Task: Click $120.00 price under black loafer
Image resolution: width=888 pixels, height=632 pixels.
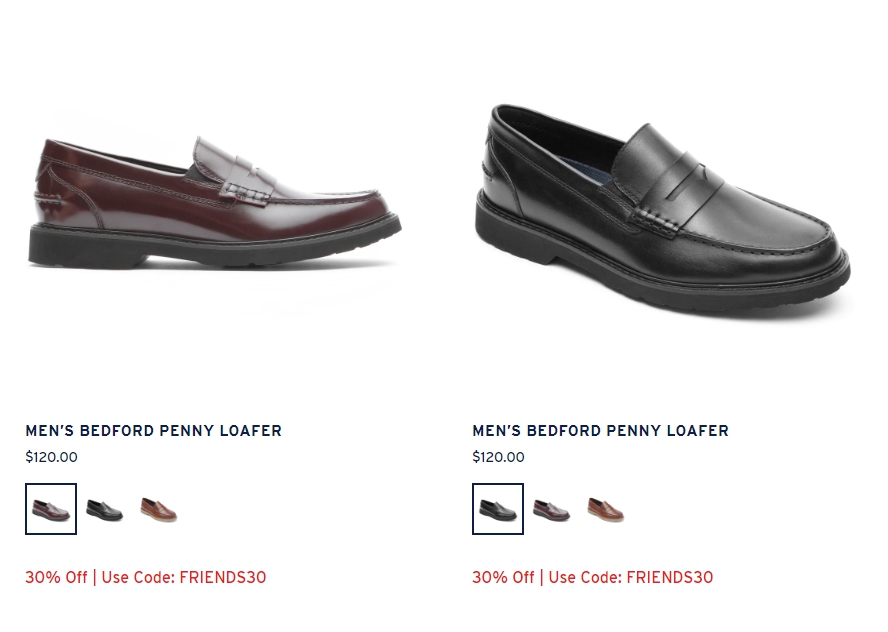Action: point(498,457)
